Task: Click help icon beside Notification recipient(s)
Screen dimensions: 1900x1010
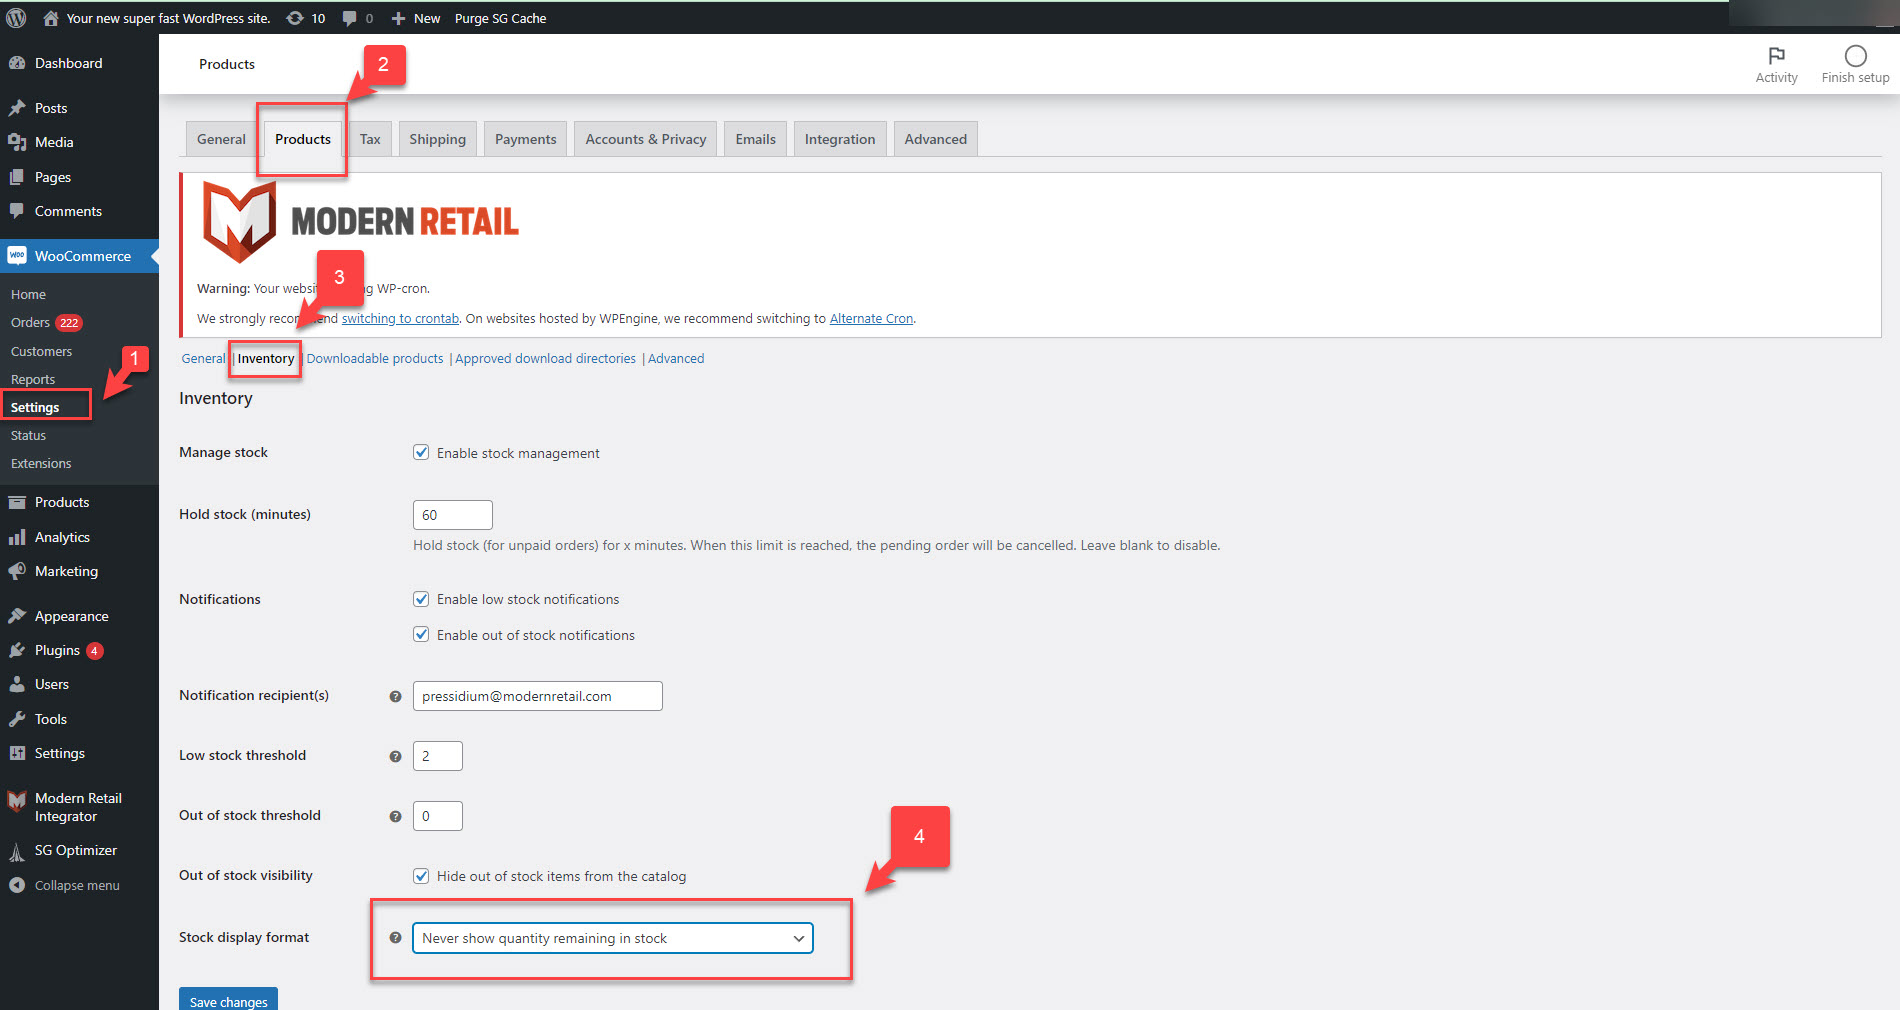Action: click(395, 696)
